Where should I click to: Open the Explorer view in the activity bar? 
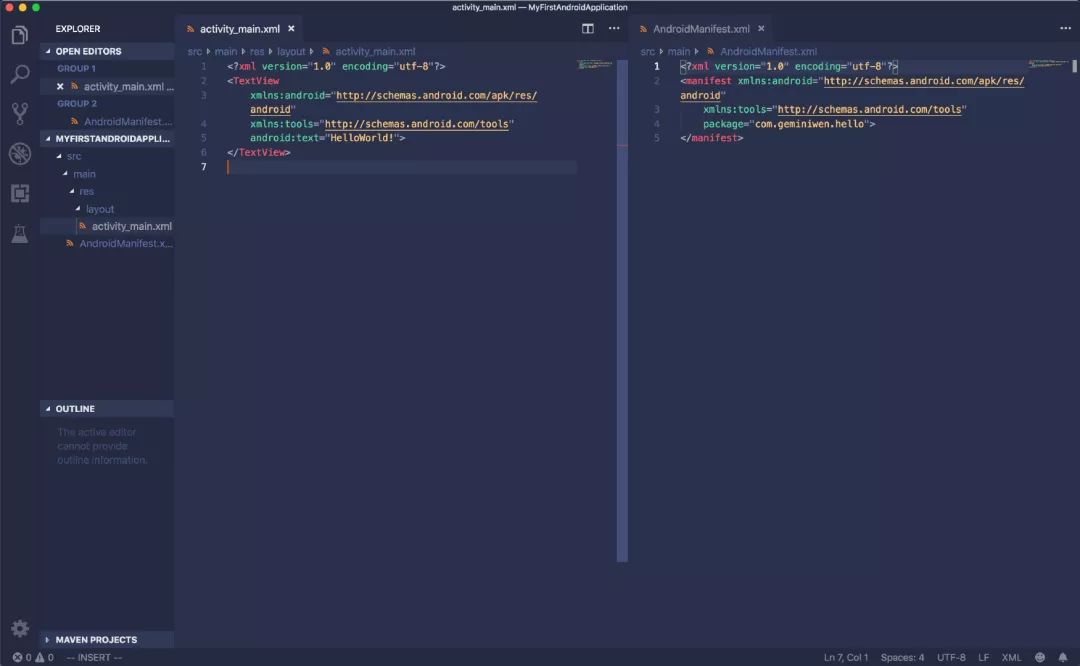[19, 34]
